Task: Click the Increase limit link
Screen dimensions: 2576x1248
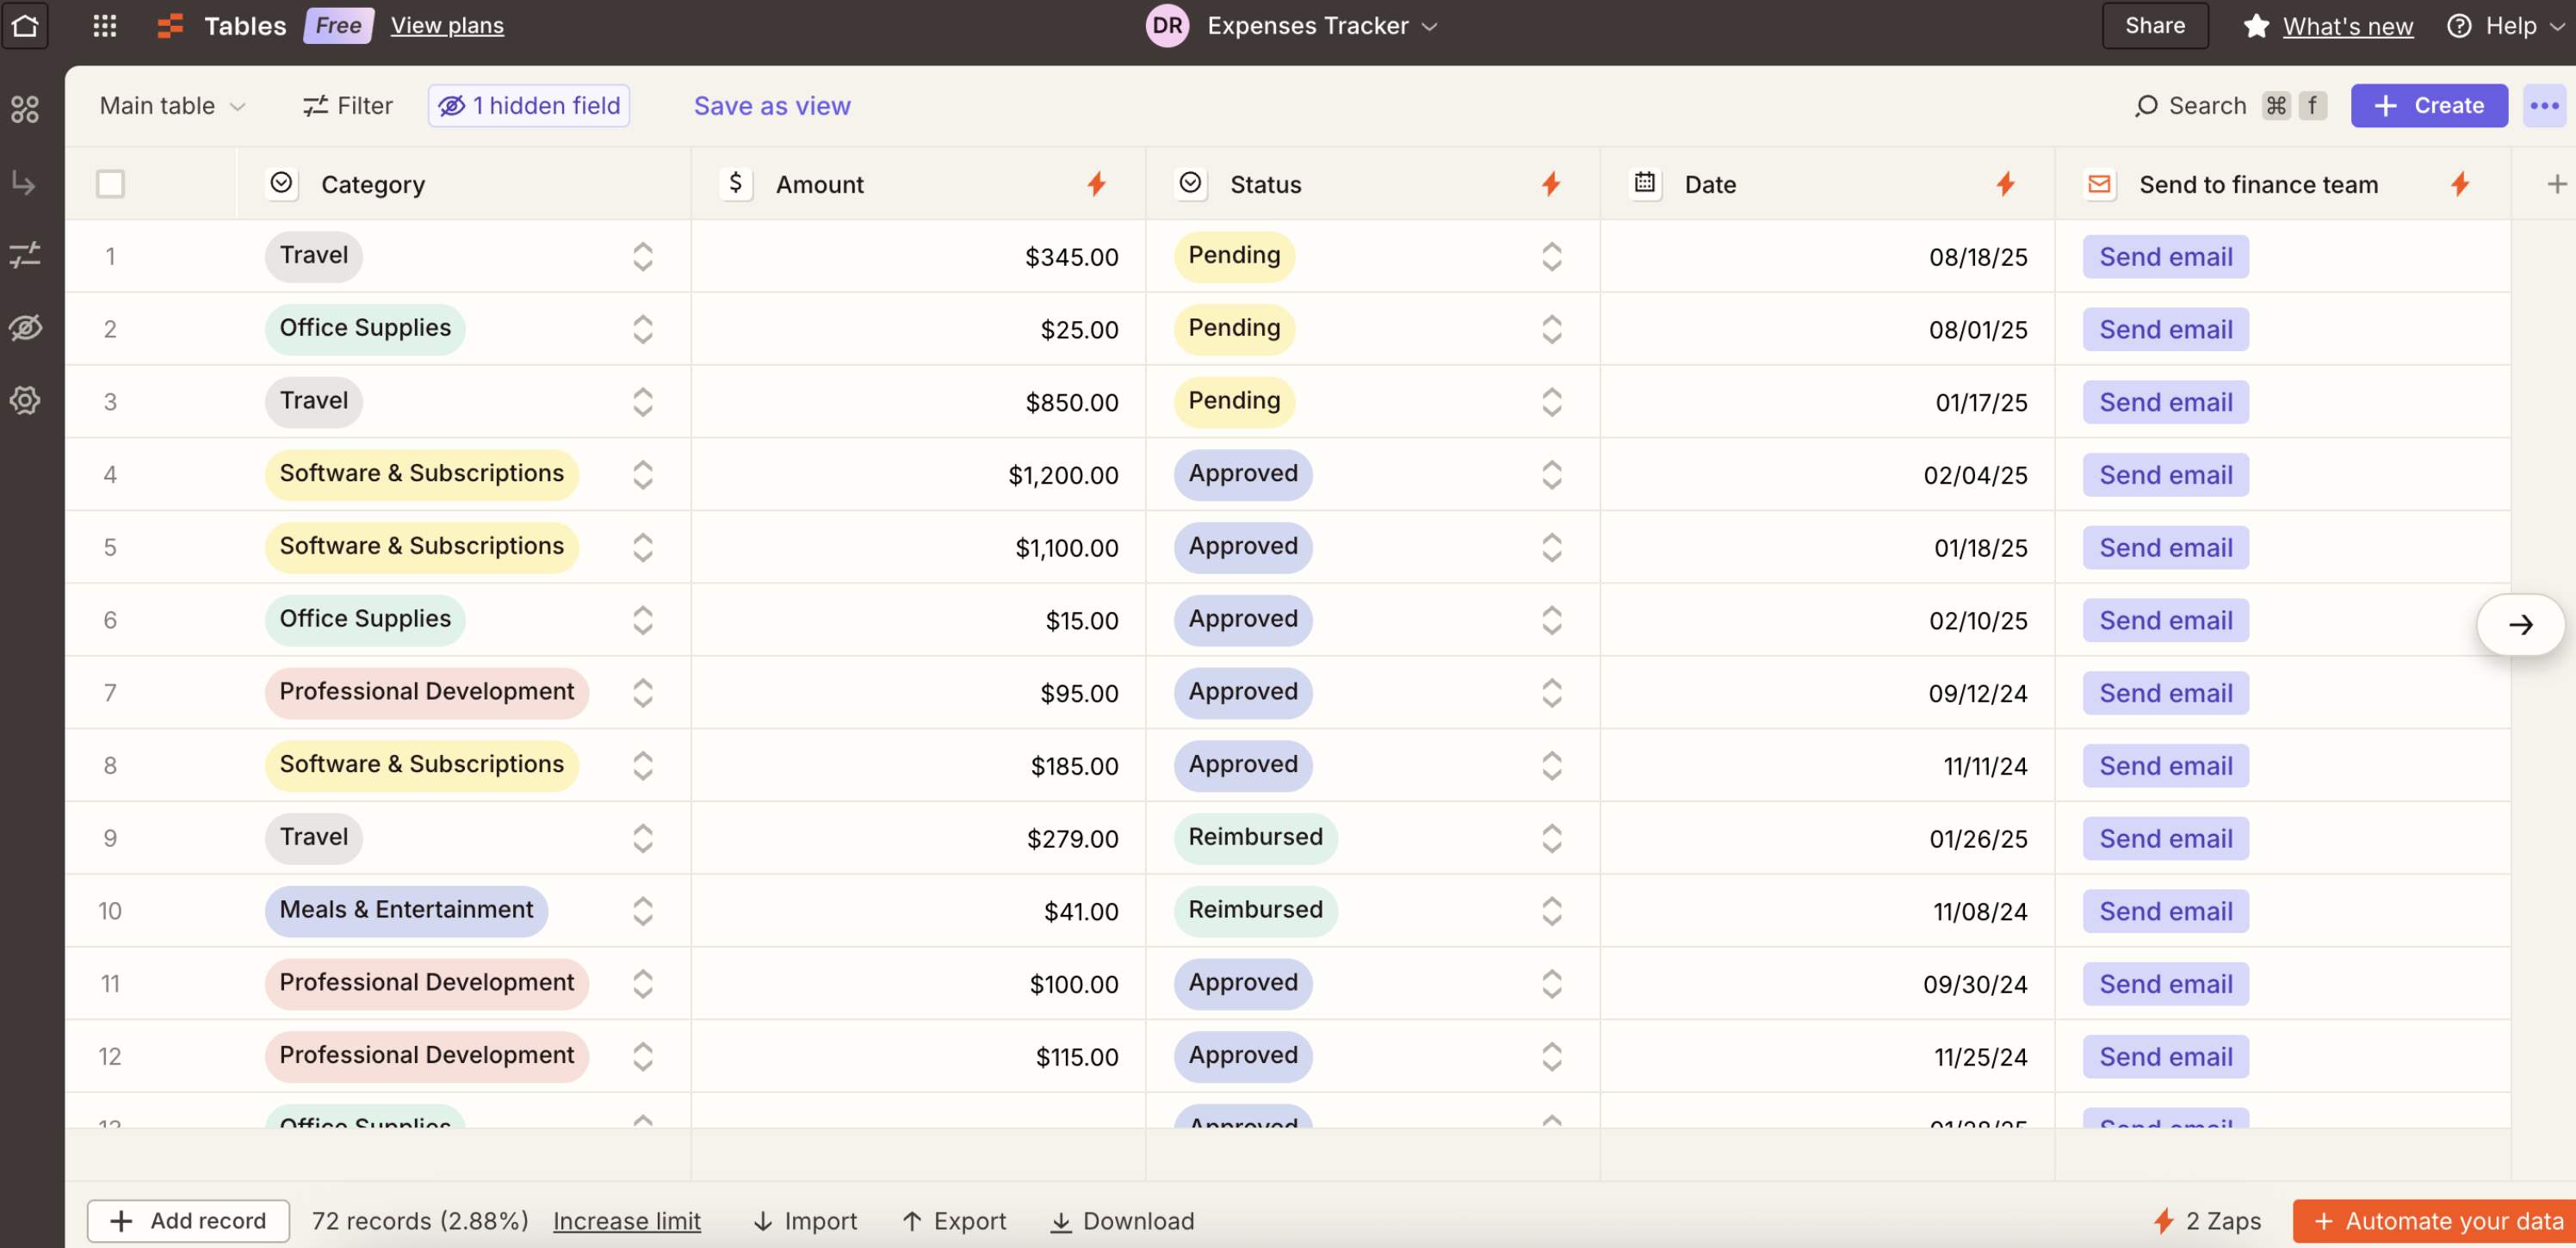Action: [627, 1221]
